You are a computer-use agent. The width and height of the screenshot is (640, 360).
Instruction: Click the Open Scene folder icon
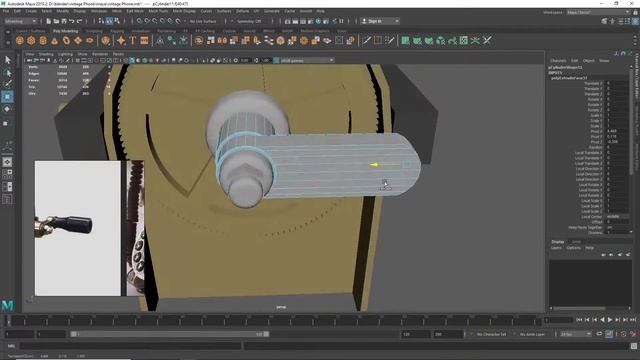[x=56, y=21]
